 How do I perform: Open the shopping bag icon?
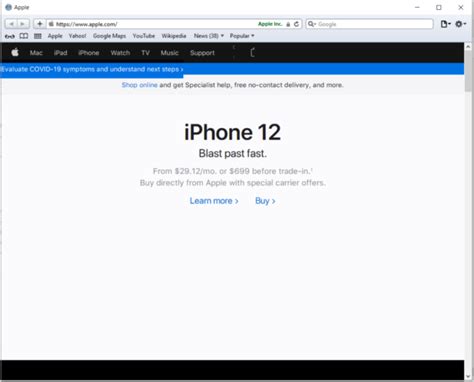(252, 52)
